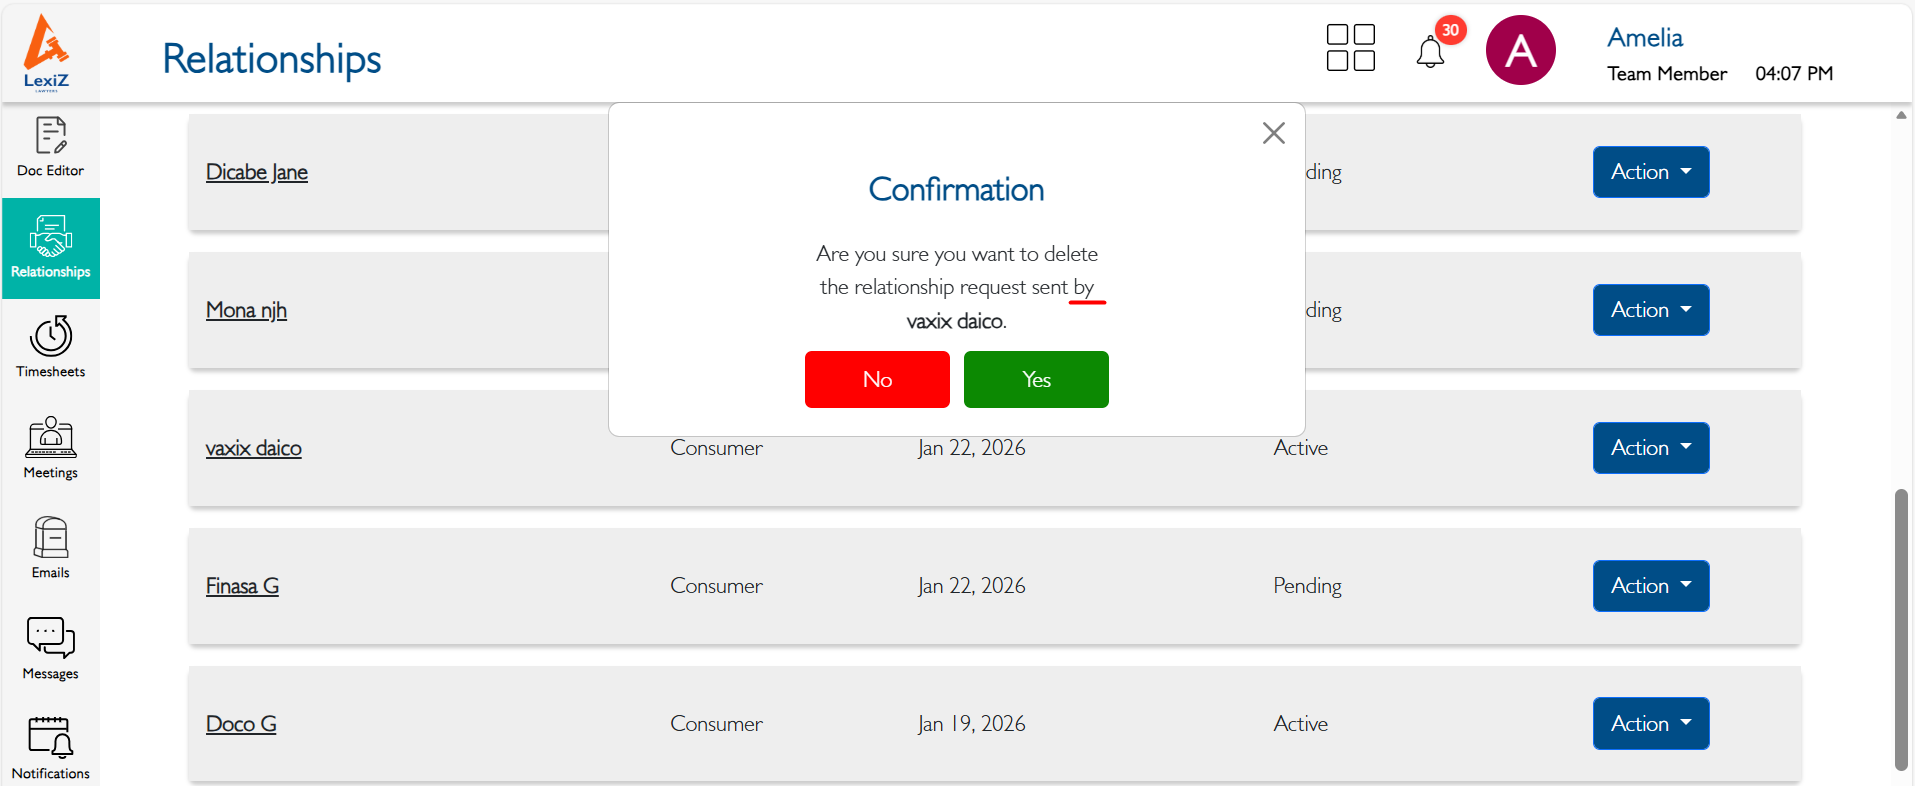Click the LexiZ logo
This screenshot has width=1915, height=786.
pyautogui.click(x=46, y=52)
